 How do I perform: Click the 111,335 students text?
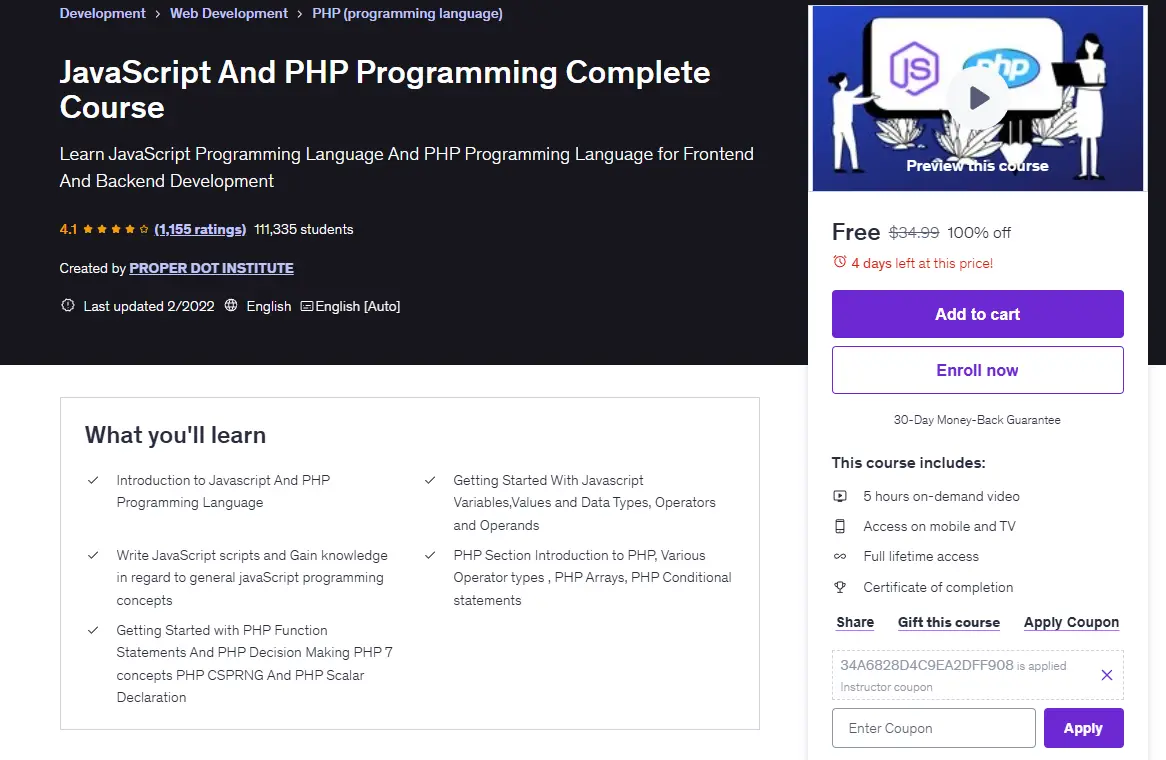pos(303,229)
